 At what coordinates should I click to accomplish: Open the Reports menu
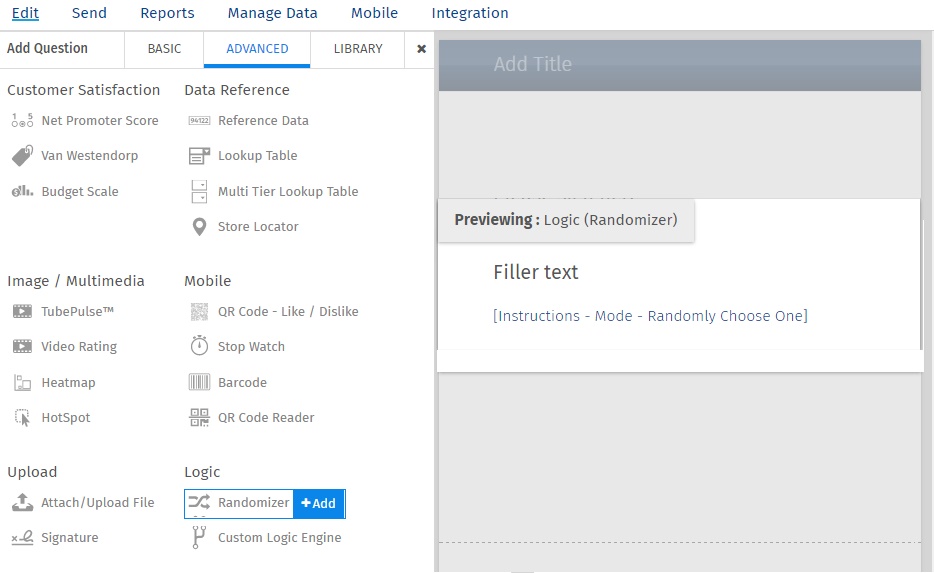click(167, 13)
